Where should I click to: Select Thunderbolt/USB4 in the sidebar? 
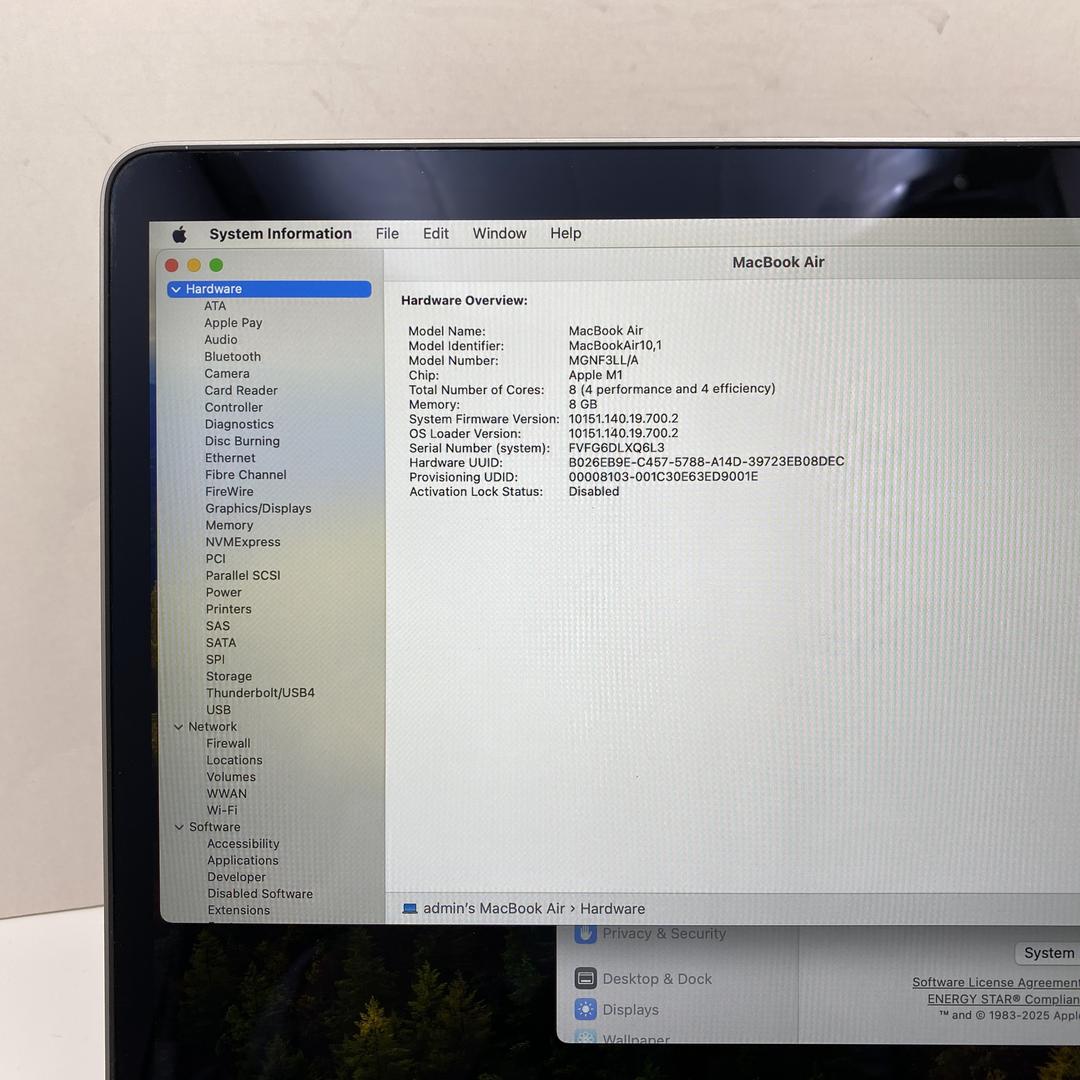tap(260, 693)
